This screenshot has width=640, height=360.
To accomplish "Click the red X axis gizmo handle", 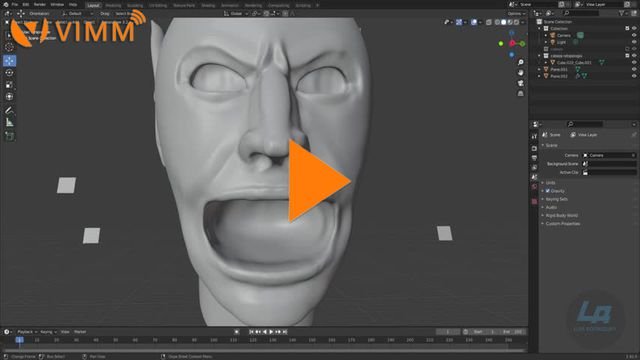I will pyautogui.click(x=512, y=43).
